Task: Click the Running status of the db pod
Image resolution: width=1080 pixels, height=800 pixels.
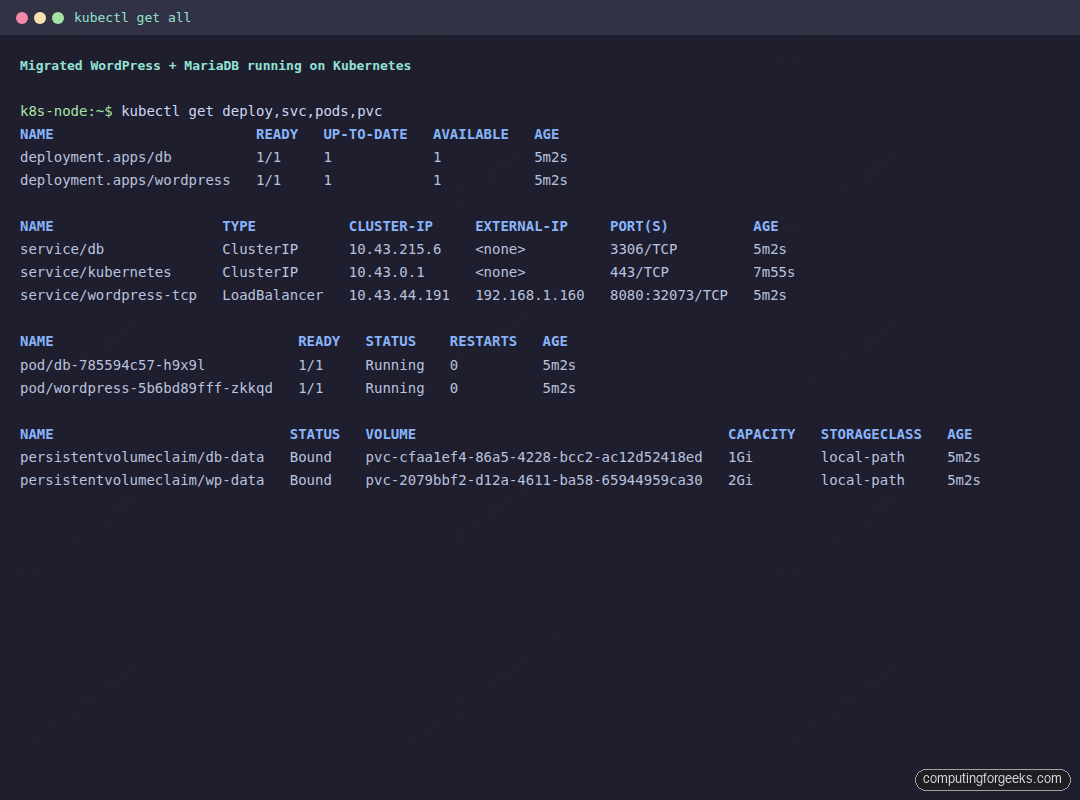Action: tap(395, 365)
